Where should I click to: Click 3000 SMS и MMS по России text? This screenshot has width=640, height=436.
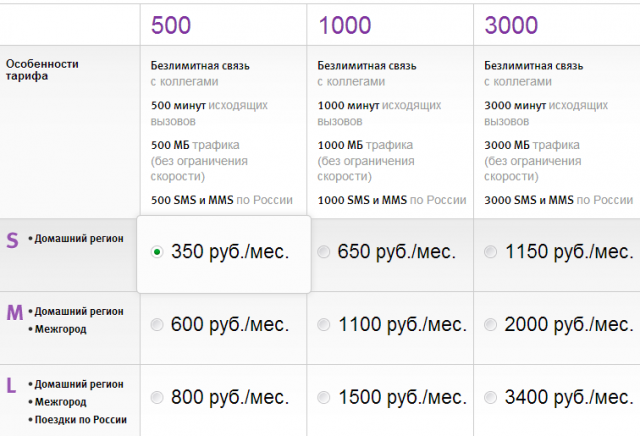[x=557, y=200]
